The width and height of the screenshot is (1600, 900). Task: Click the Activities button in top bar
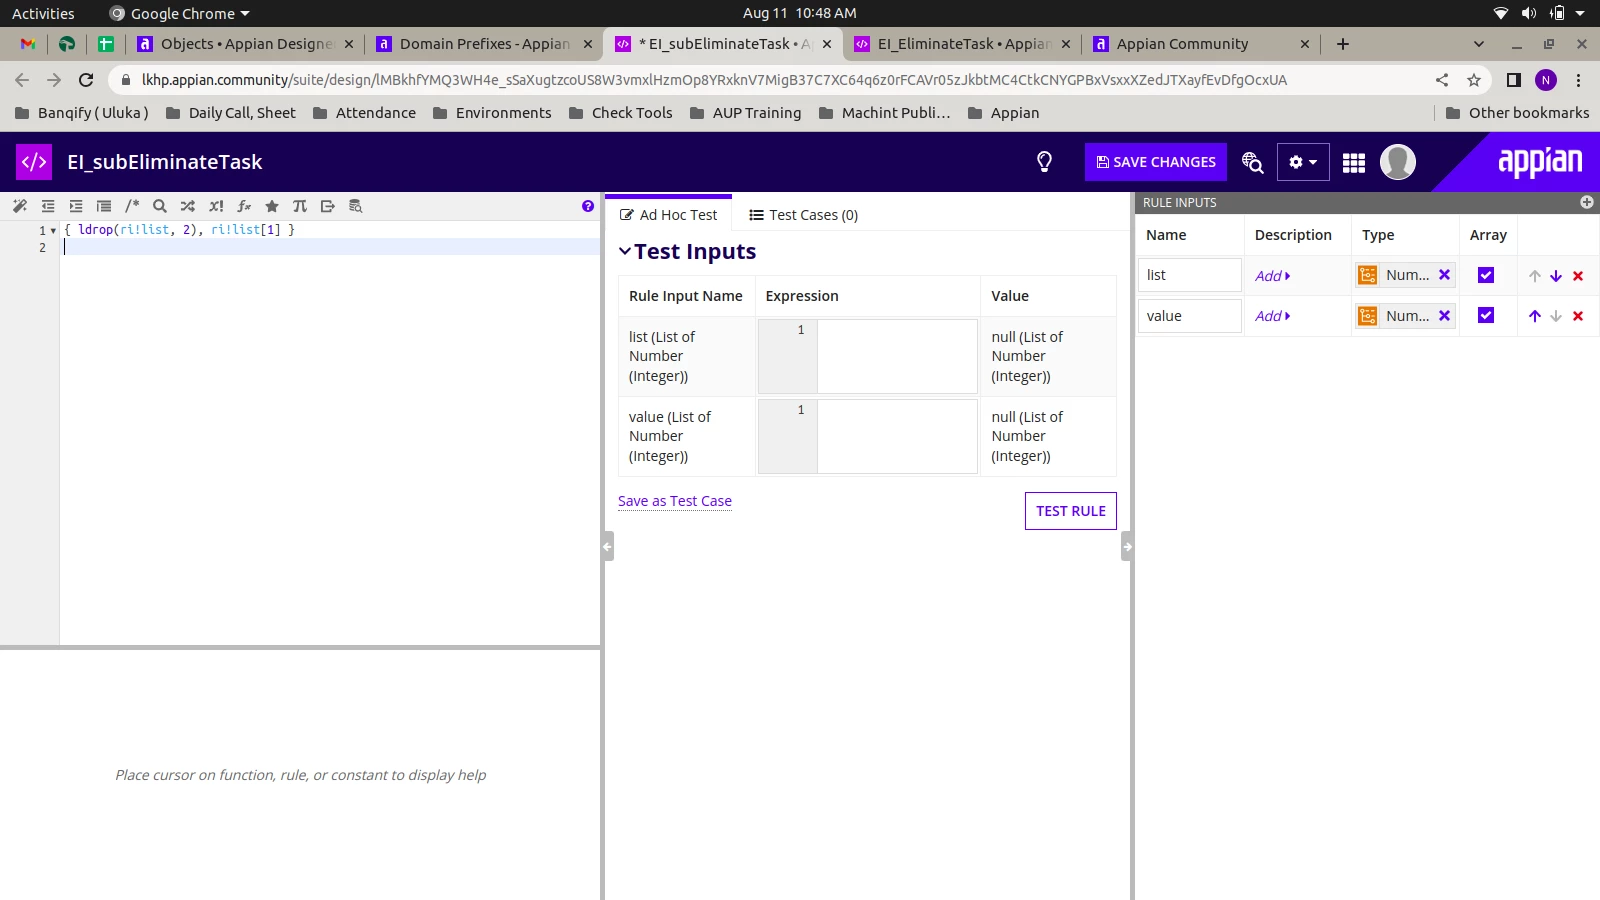click(43, 14)
